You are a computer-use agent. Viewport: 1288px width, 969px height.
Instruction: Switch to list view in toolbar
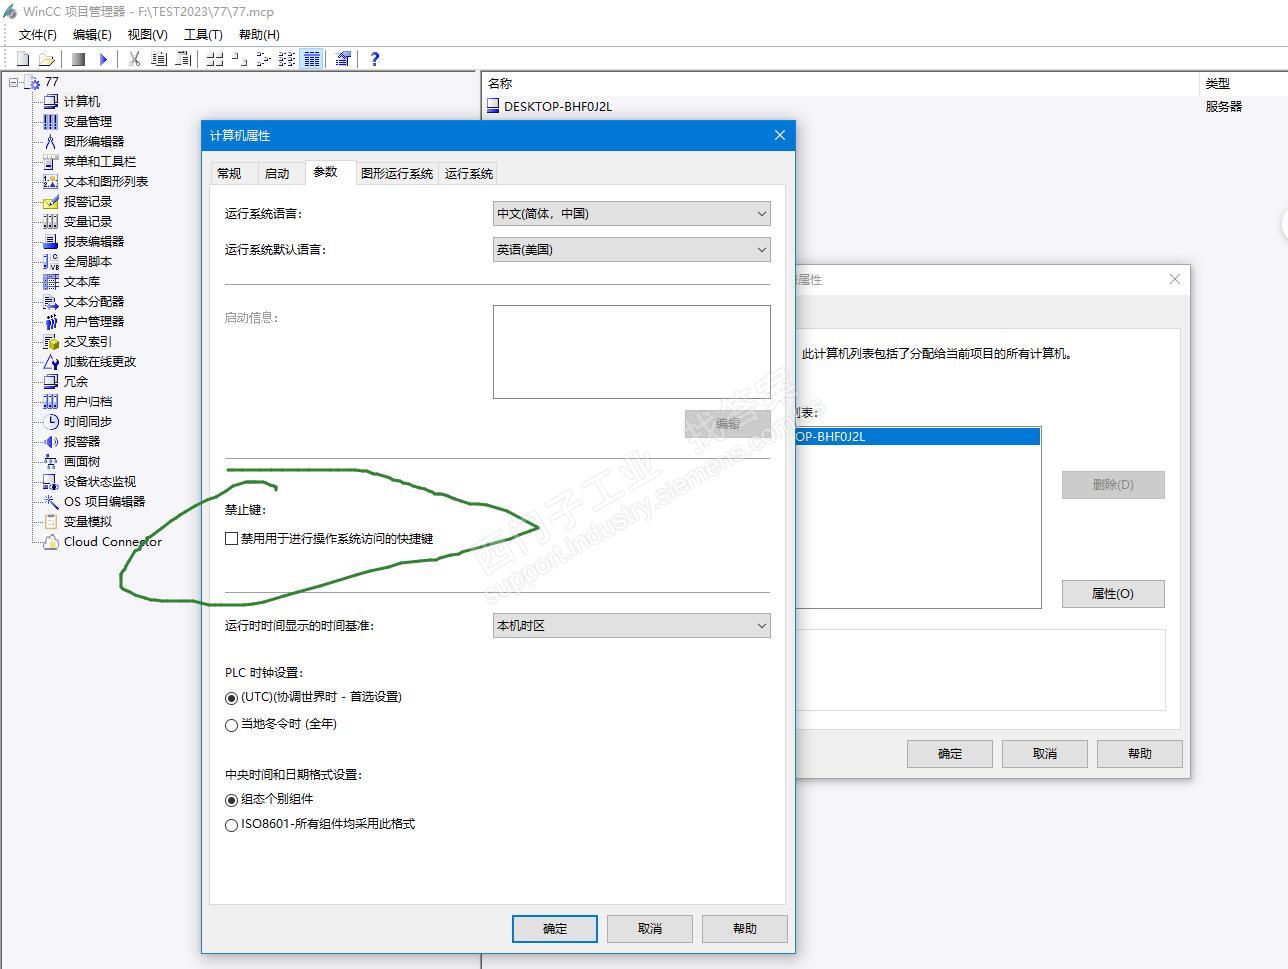pos(263,59)
